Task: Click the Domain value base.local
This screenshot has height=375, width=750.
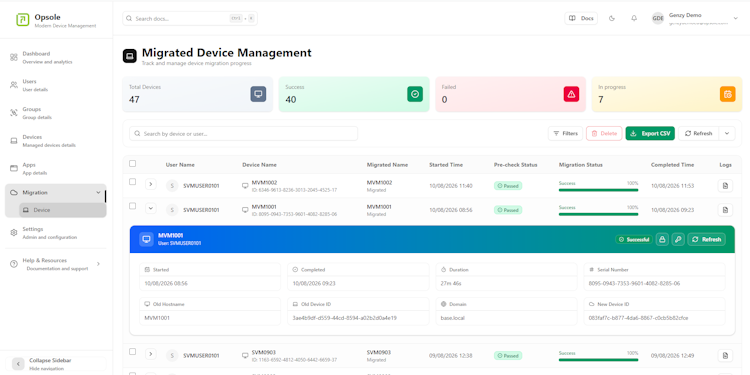Action: tap(452, 318)
